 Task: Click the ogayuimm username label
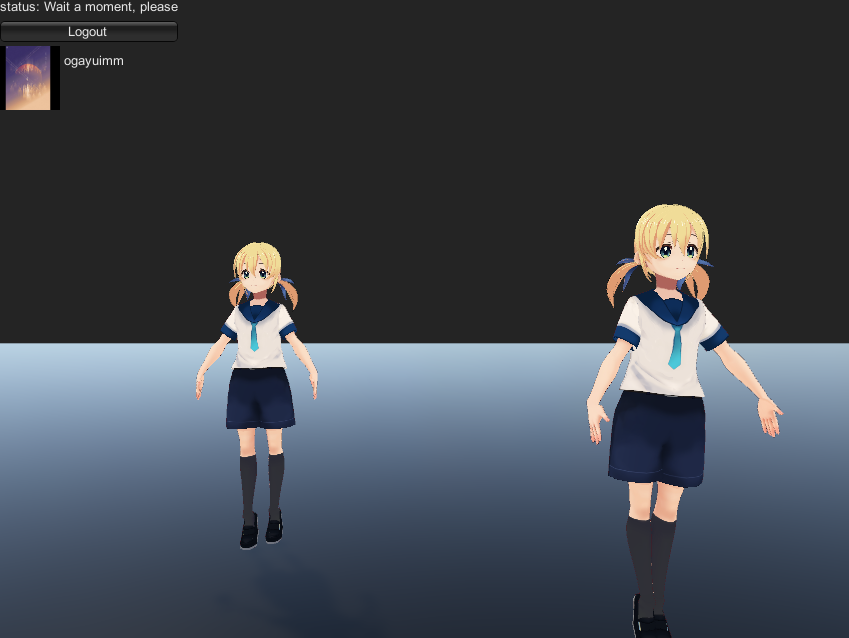94,61
